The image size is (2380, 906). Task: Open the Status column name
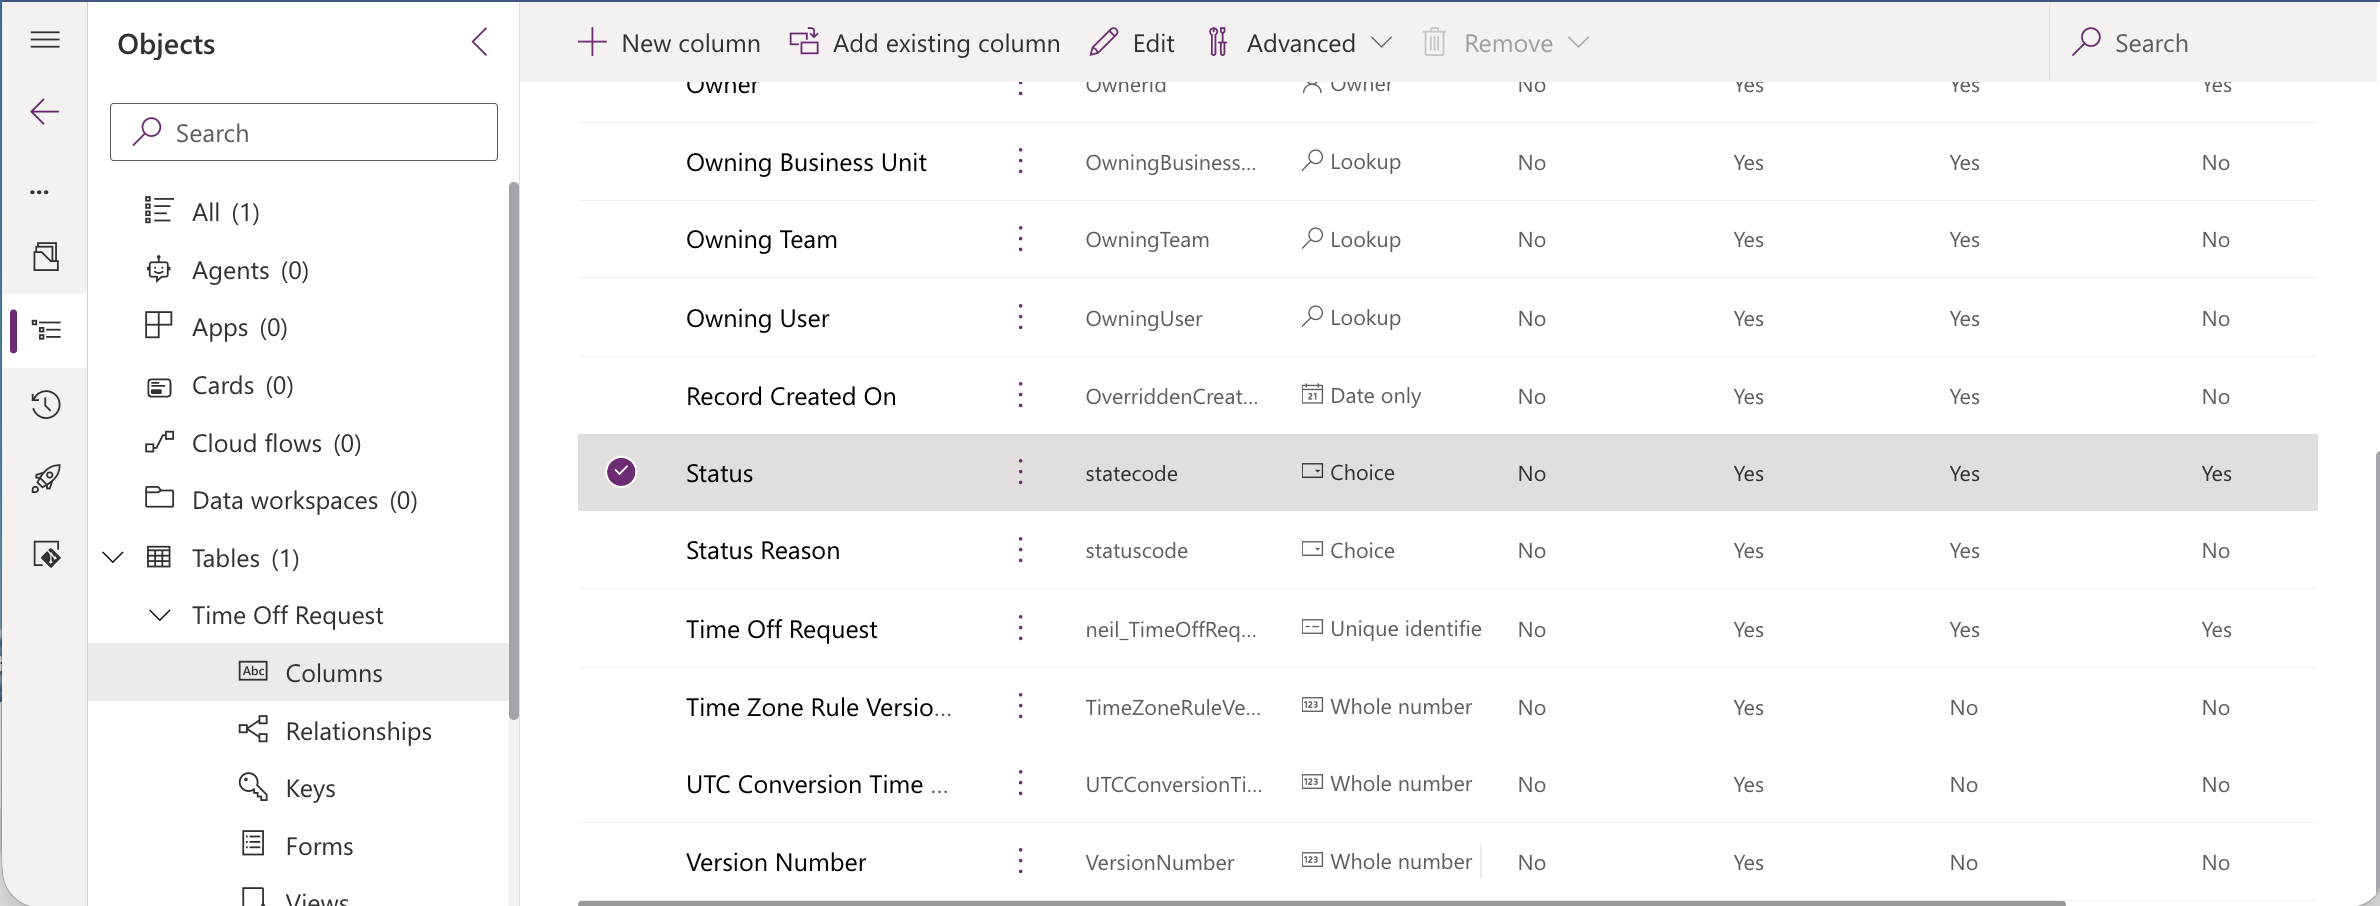tap(719, 474)
